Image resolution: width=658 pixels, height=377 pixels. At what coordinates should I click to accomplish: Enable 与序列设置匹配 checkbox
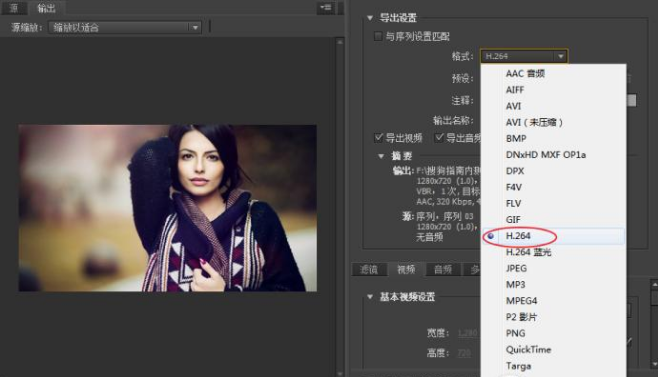point(378,37)
